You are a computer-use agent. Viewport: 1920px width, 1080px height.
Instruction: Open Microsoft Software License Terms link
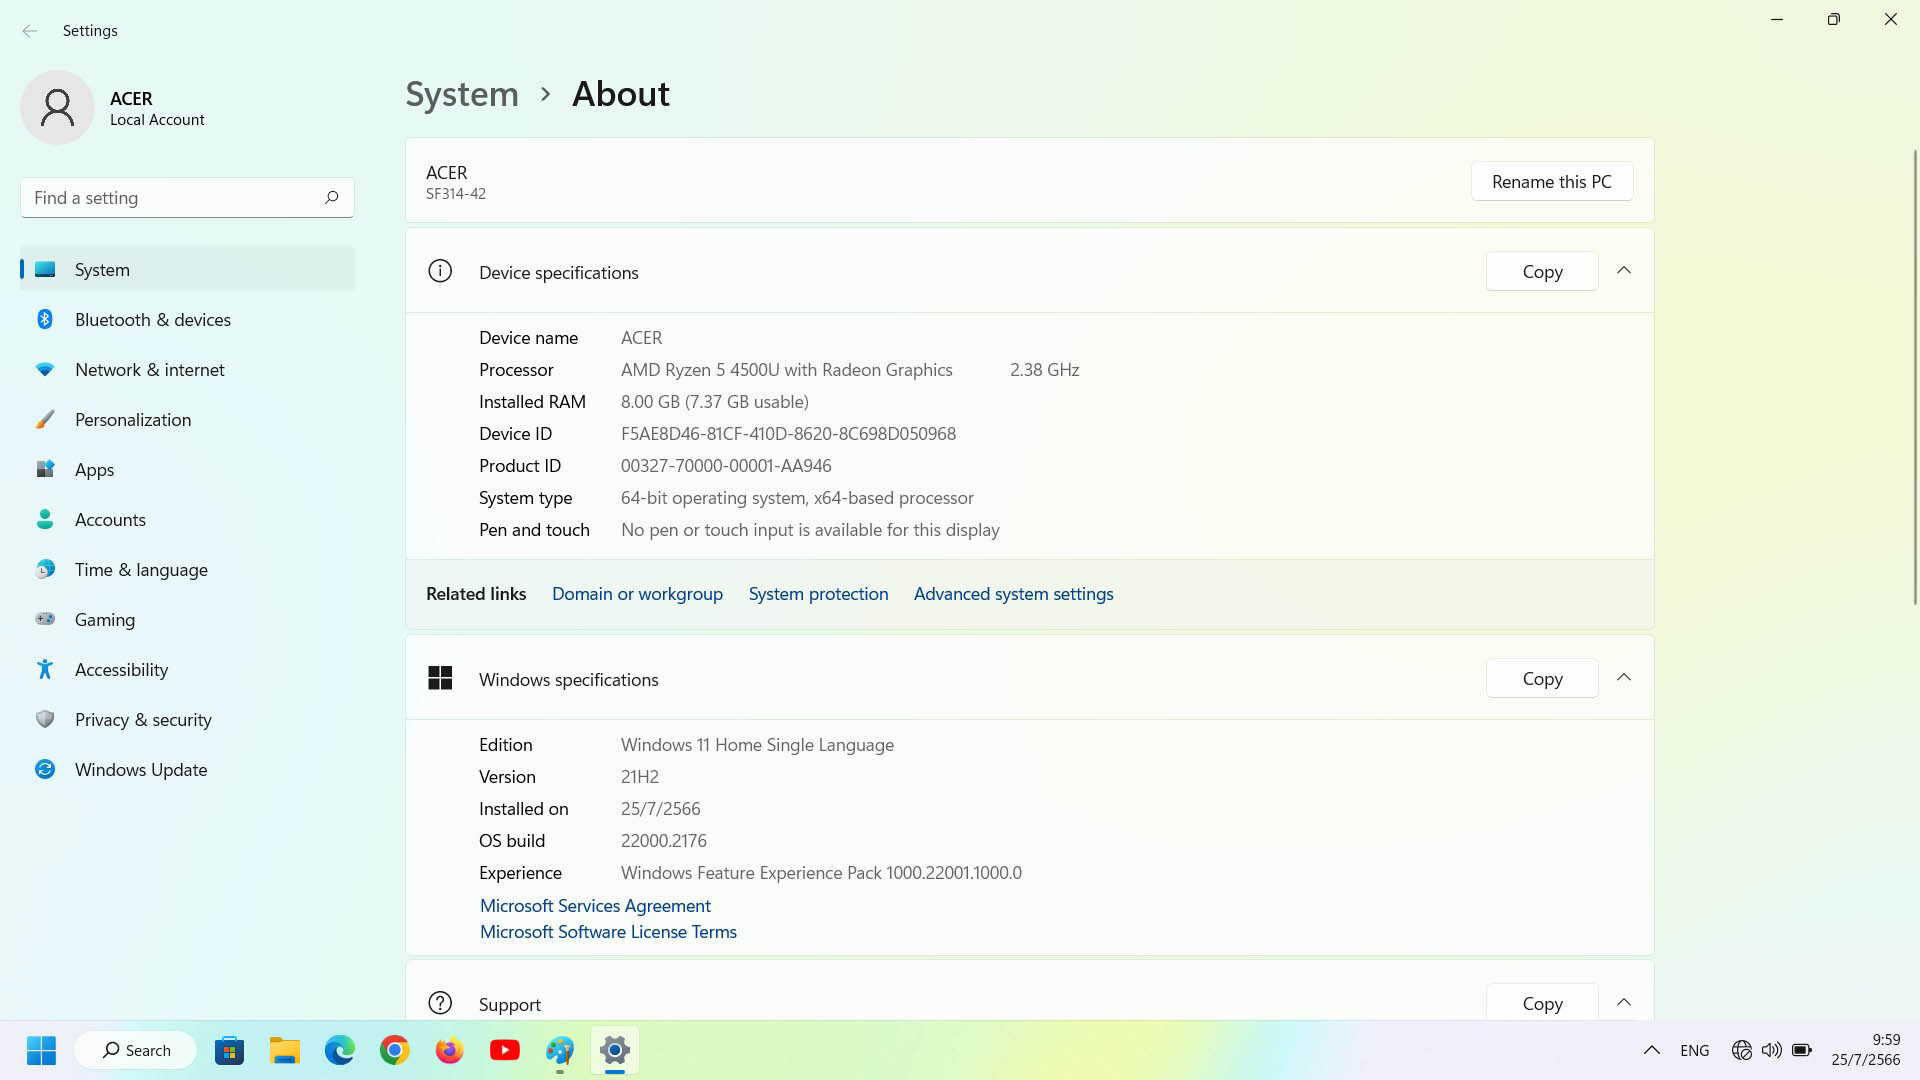click(x=608, y=931)
